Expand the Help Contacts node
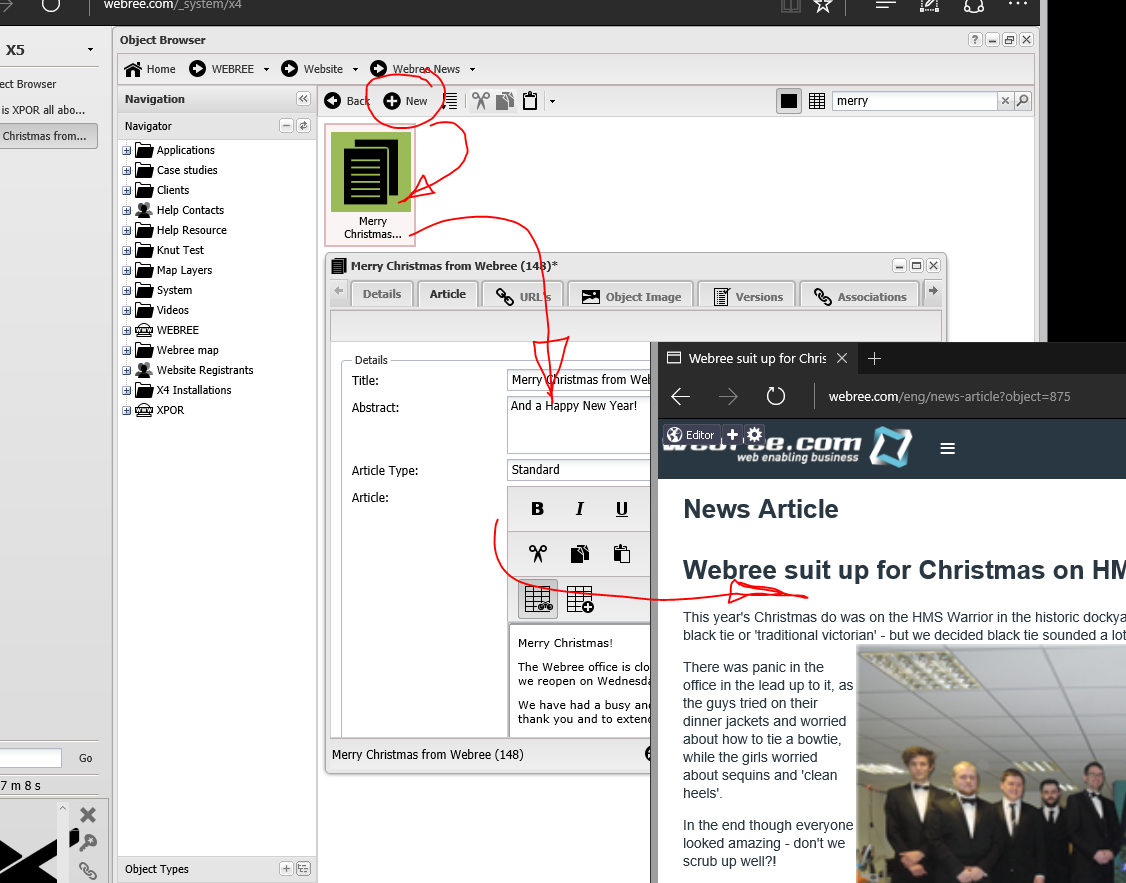Viewport: 1126px width, 883px height. (126, 211)
